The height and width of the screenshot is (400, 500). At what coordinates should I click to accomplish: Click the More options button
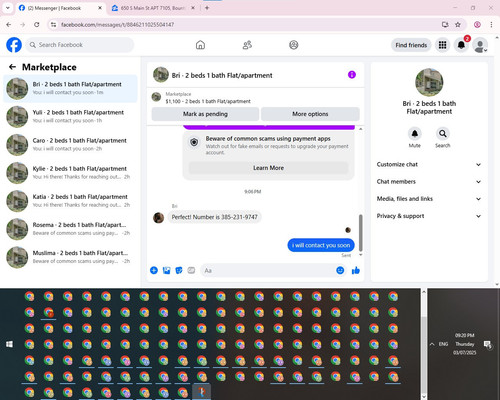[310, 114]
